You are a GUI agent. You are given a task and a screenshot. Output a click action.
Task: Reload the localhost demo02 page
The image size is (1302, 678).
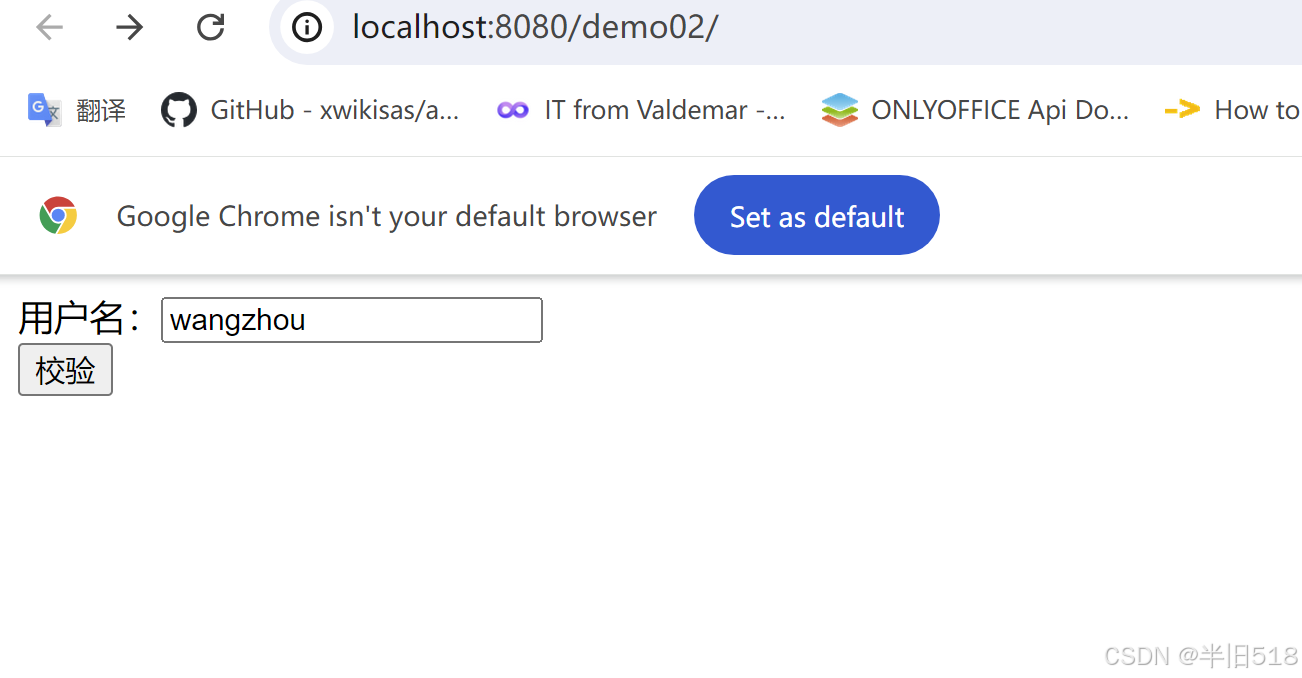pos(210,27)
